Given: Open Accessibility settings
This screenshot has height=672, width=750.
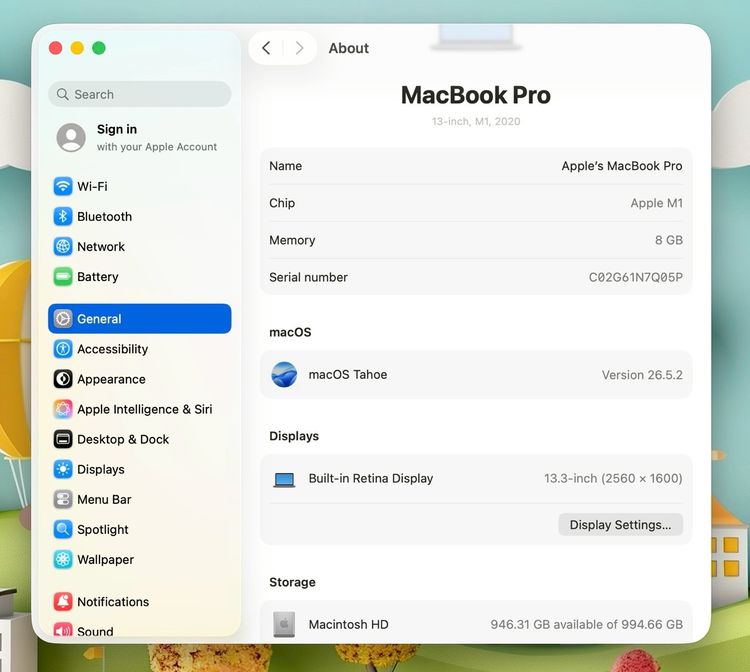Looking at the screenshot, I should (x=140, y=349).
